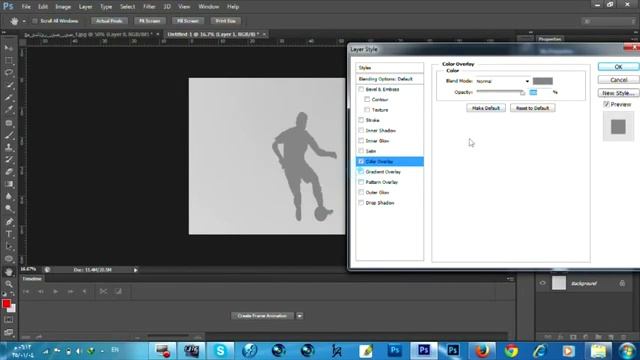Open the File menu

point(26,7)
